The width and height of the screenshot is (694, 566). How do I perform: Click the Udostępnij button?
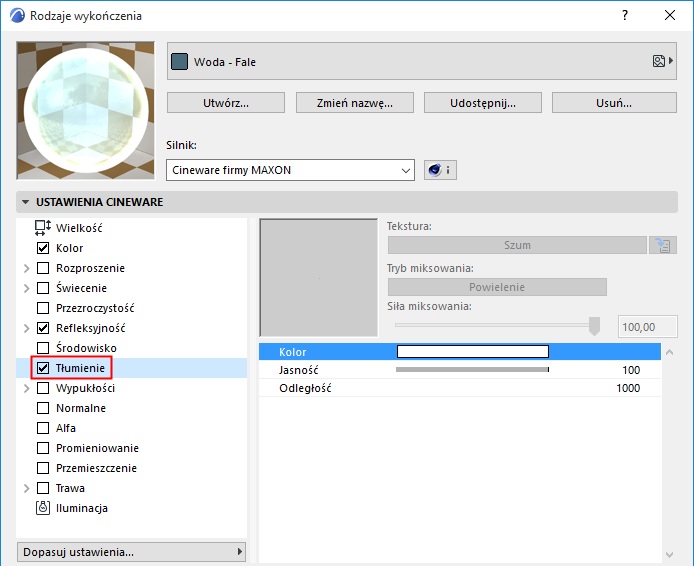click(483, 103)
